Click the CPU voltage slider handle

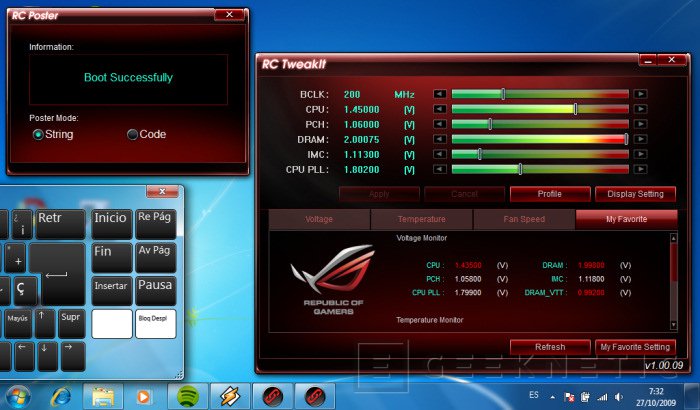(575, 109)
